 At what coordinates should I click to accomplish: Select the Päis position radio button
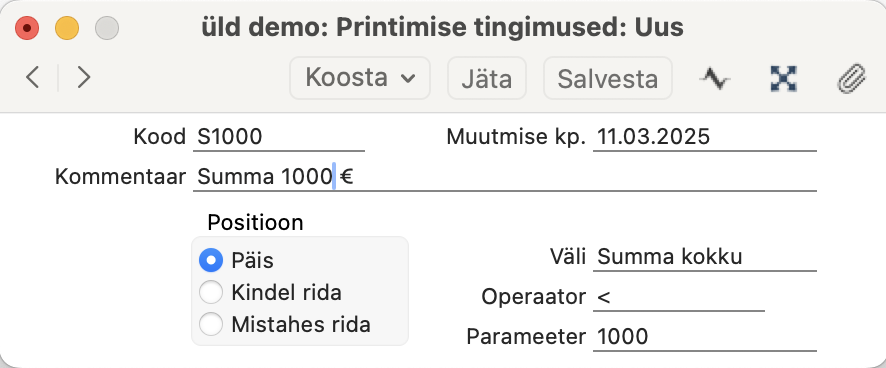(211, 261)
